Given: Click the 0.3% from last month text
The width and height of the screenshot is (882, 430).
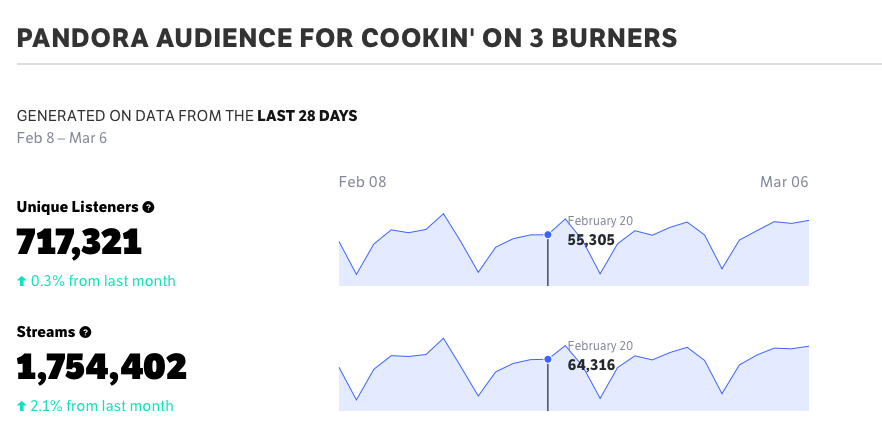Looking at the screenshot, I should (x=103, y=281).
